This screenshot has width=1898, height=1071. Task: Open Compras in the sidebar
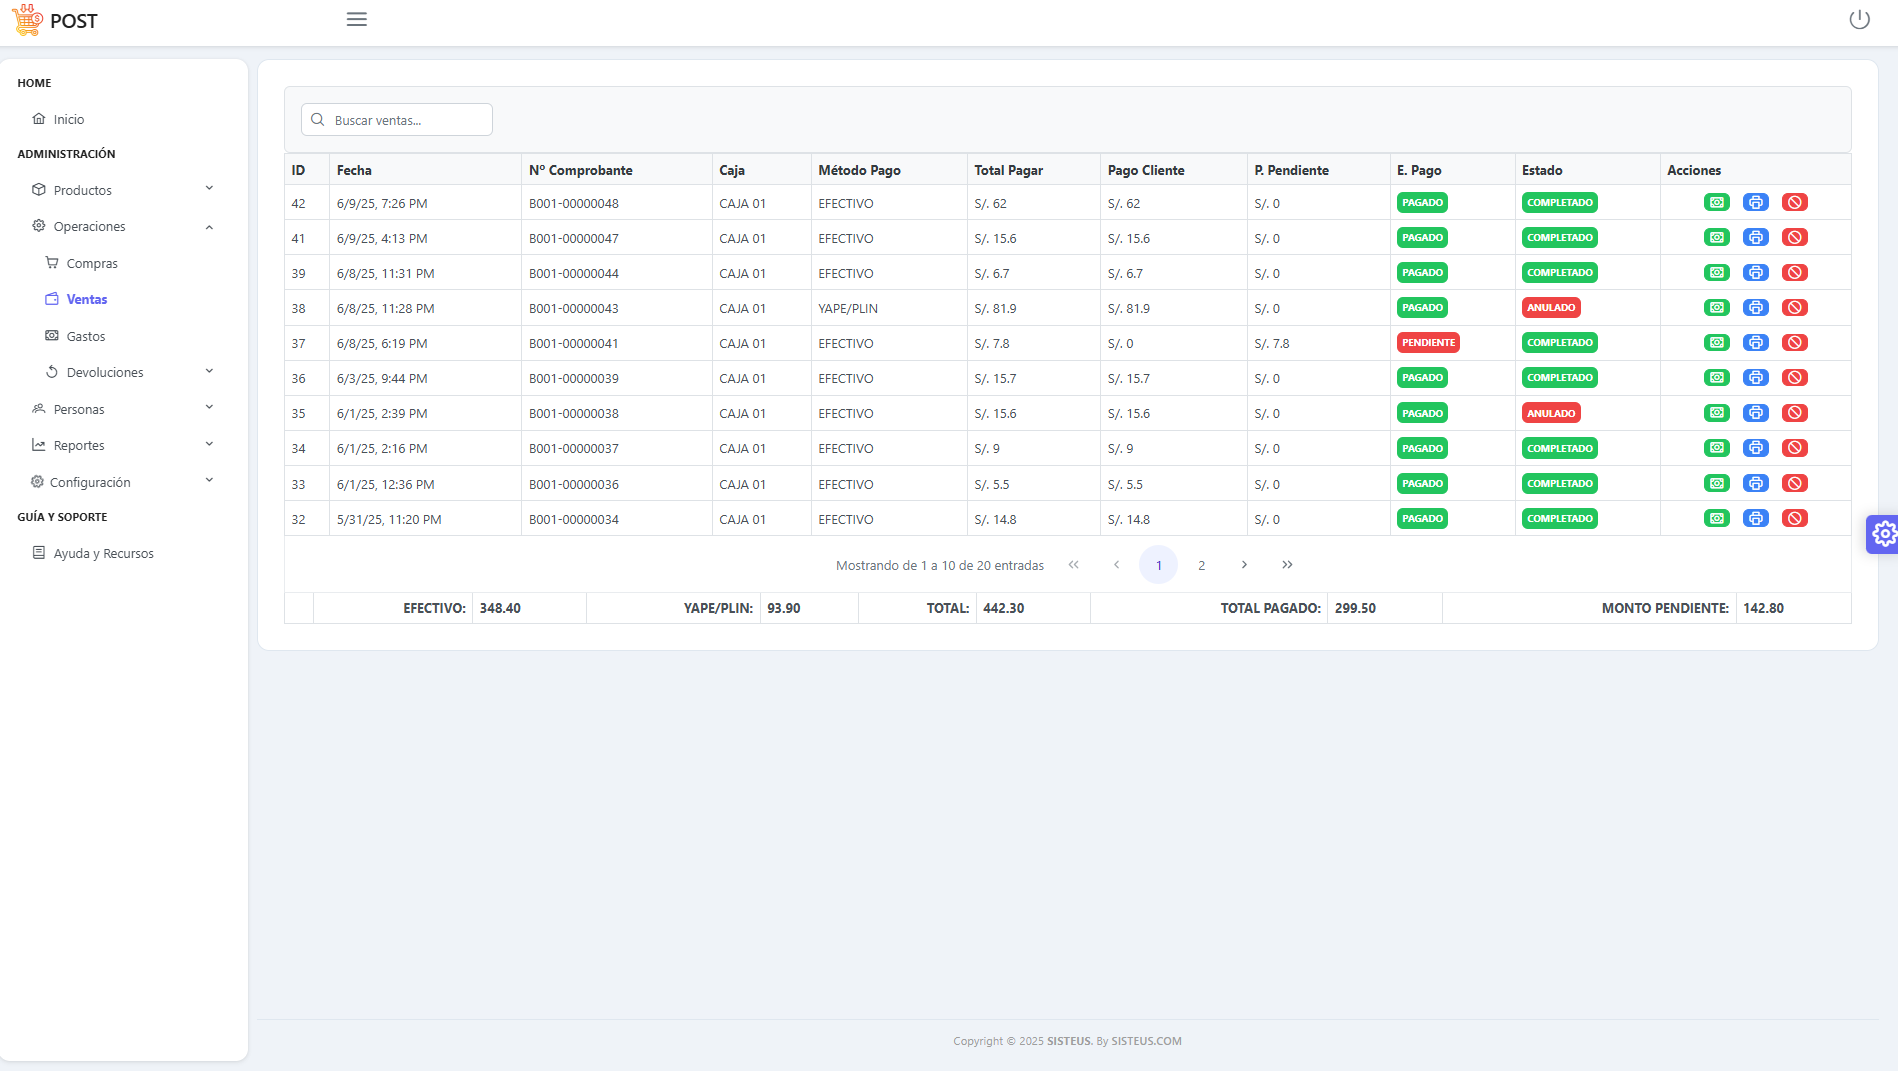[x=92, y=264]
